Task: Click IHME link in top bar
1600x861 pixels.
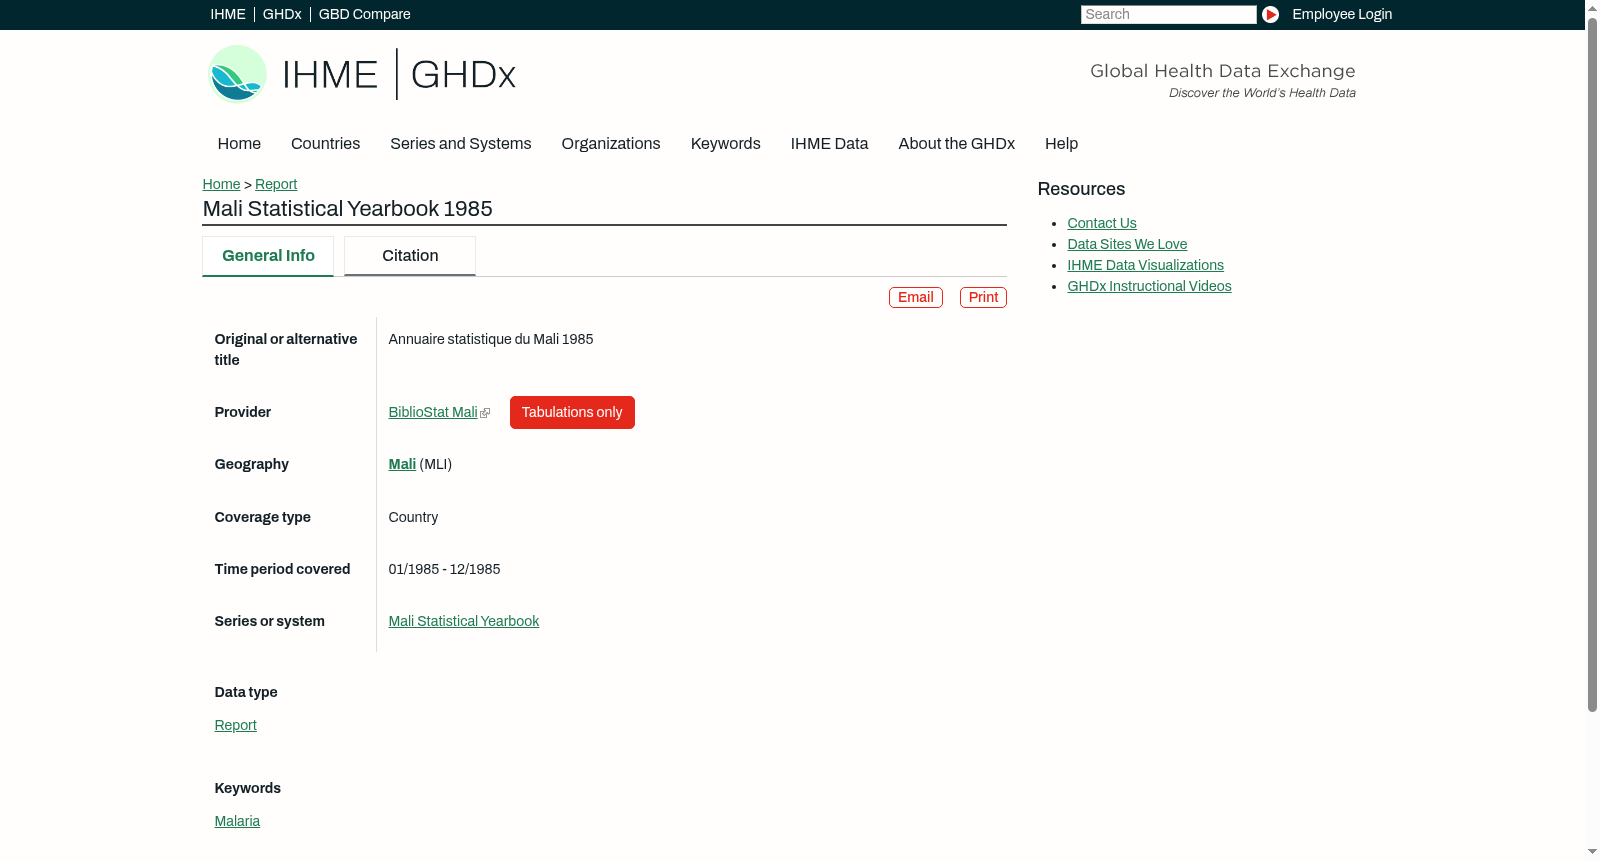Action: pyautogui.click(x=228, y=15)
